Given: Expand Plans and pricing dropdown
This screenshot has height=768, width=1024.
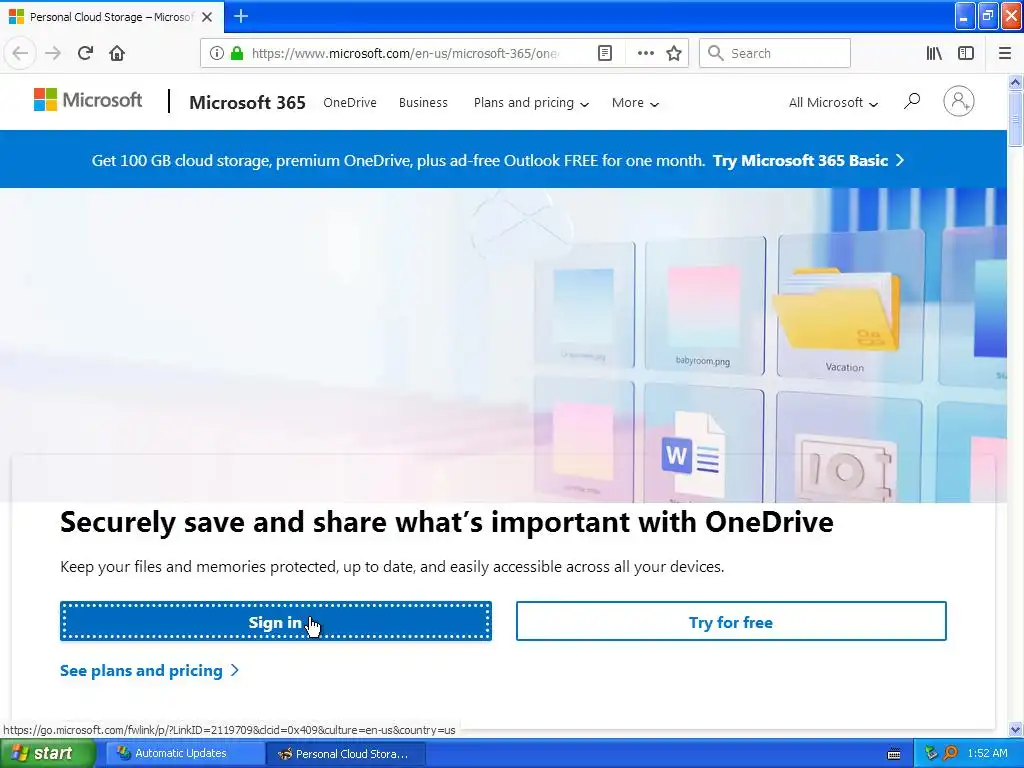Looking at the screenshot, I should pyautogui.click(x=531, y=103).
